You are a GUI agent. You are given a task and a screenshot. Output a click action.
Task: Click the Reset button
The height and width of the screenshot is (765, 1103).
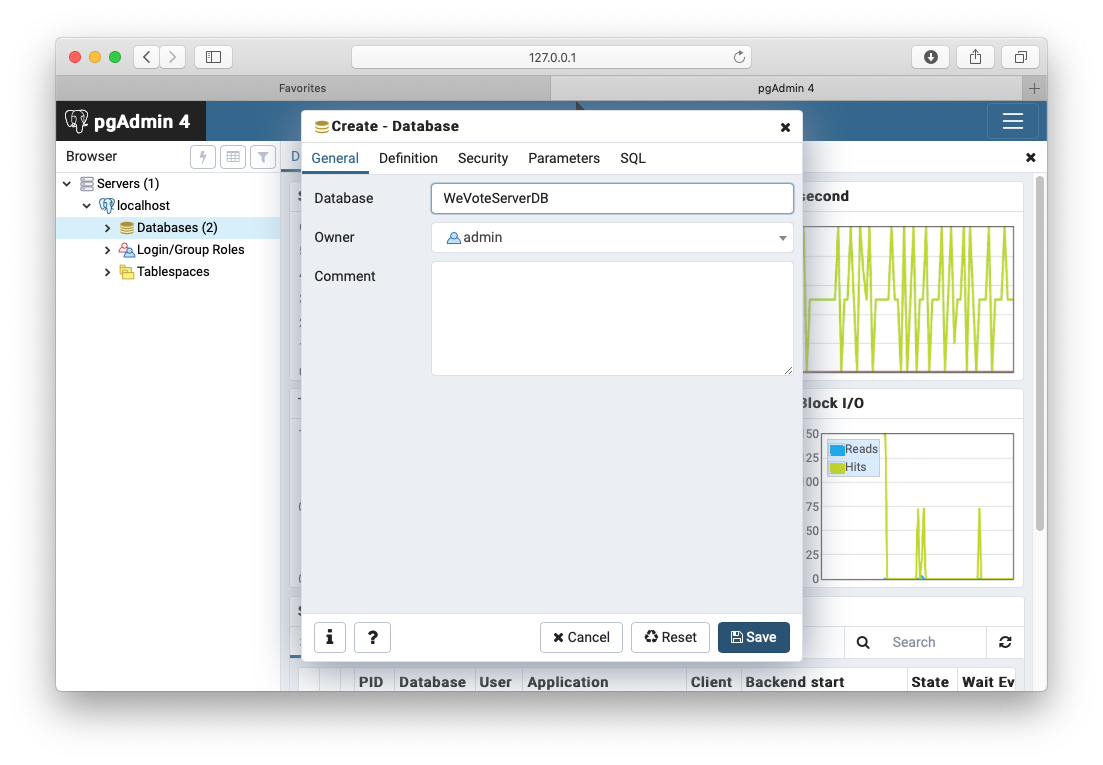click(670, 637)
